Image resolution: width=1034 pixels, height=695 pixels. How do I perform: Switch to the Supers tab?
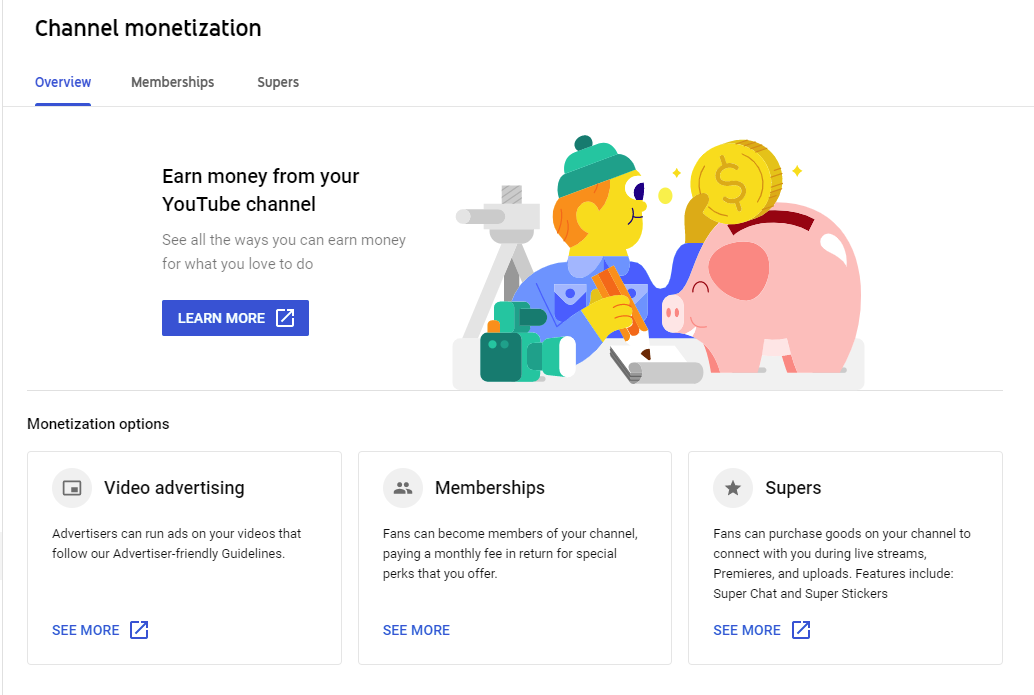pyautogui.click(x=278, y=82)
